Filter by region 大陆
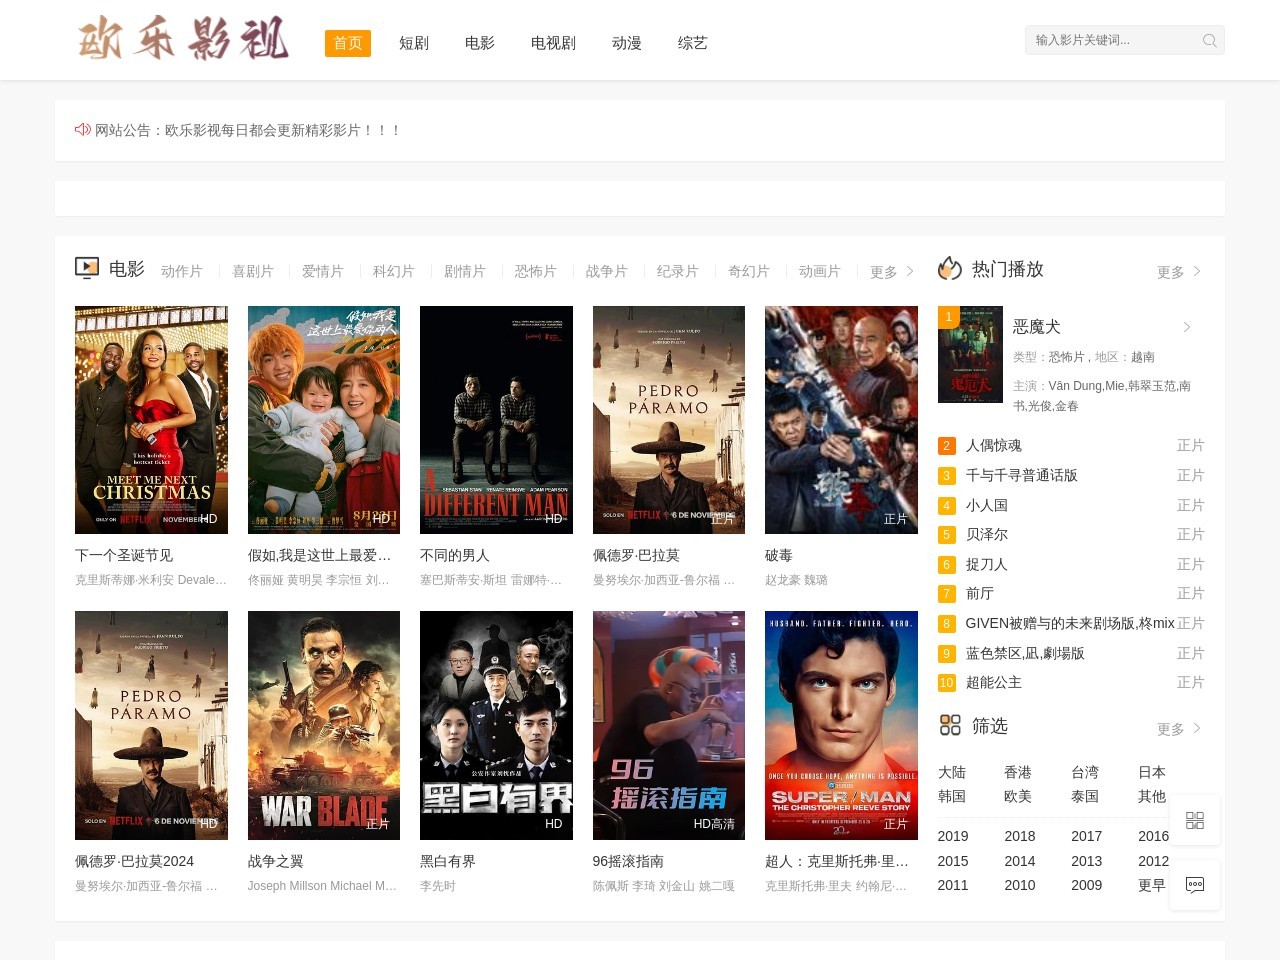The width and height of the screenshot is (1280, 960). click(952, 772)
